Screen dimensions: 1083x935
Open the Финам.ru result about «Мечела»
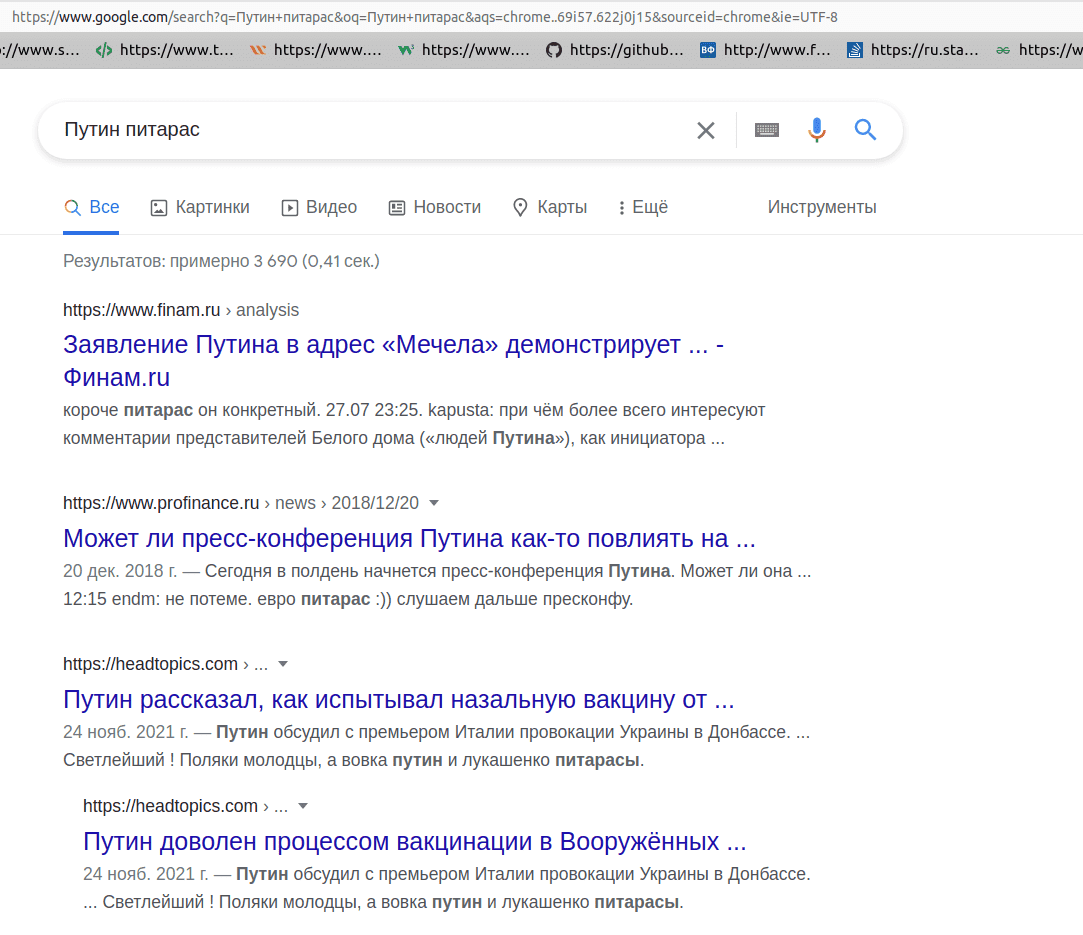coord(392,345)
